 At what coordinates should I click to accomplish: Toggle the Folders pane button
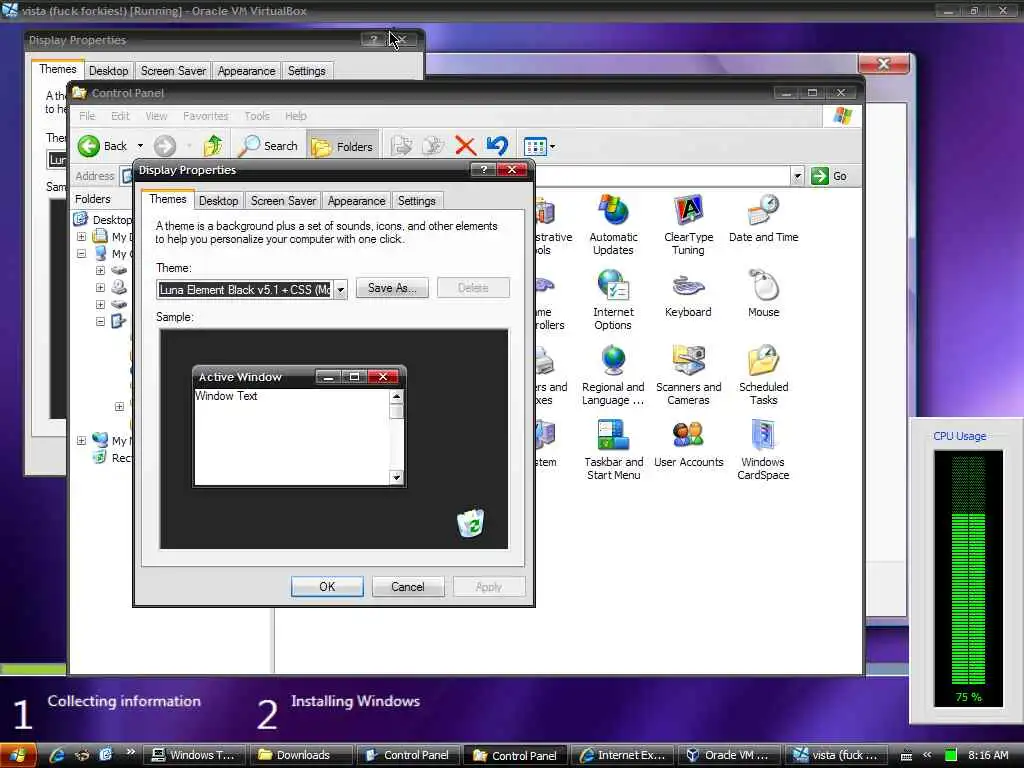342,146
